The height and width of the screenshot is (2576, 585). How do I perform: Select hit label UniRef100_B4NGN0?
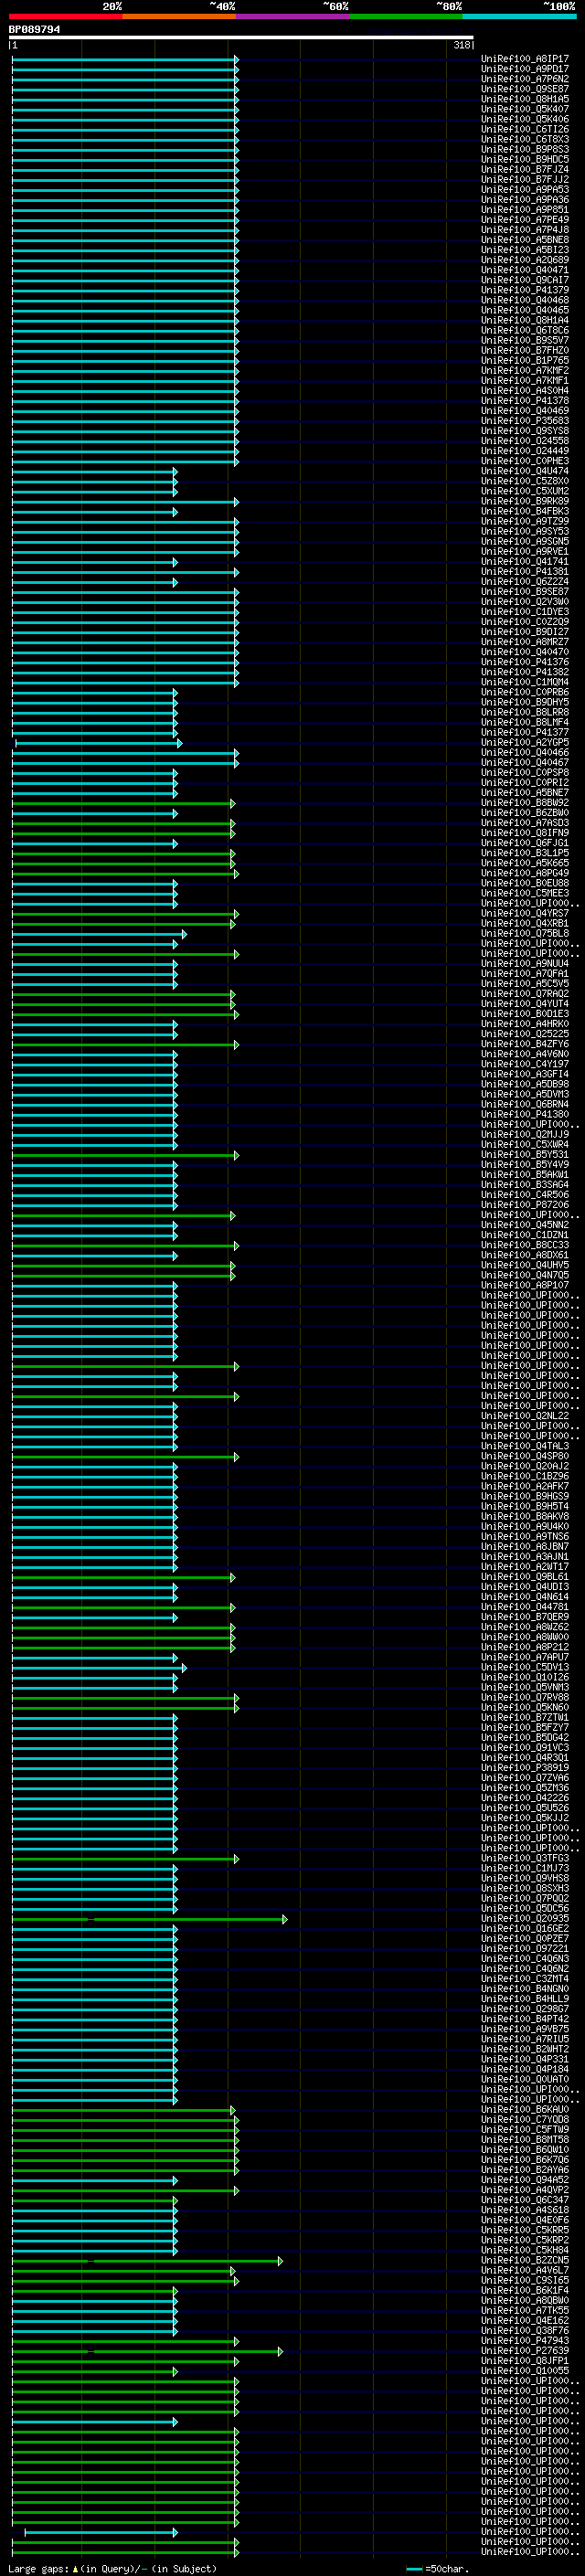525,1989
